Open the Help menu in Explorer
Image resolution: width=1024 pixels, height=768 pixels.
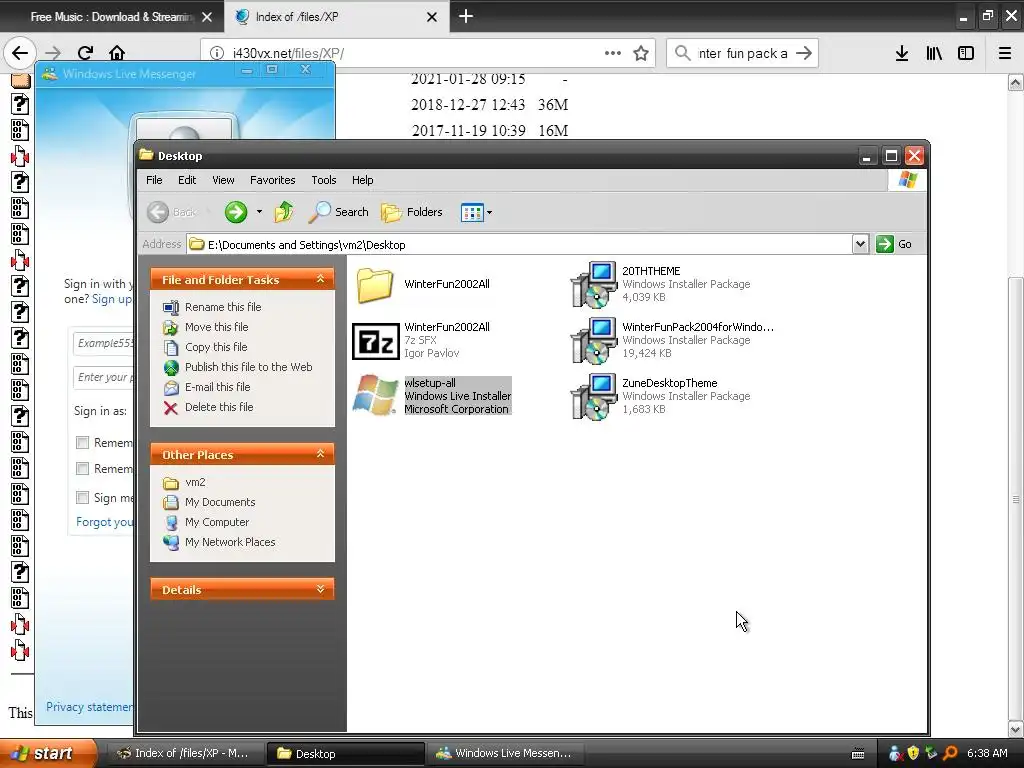362,180
